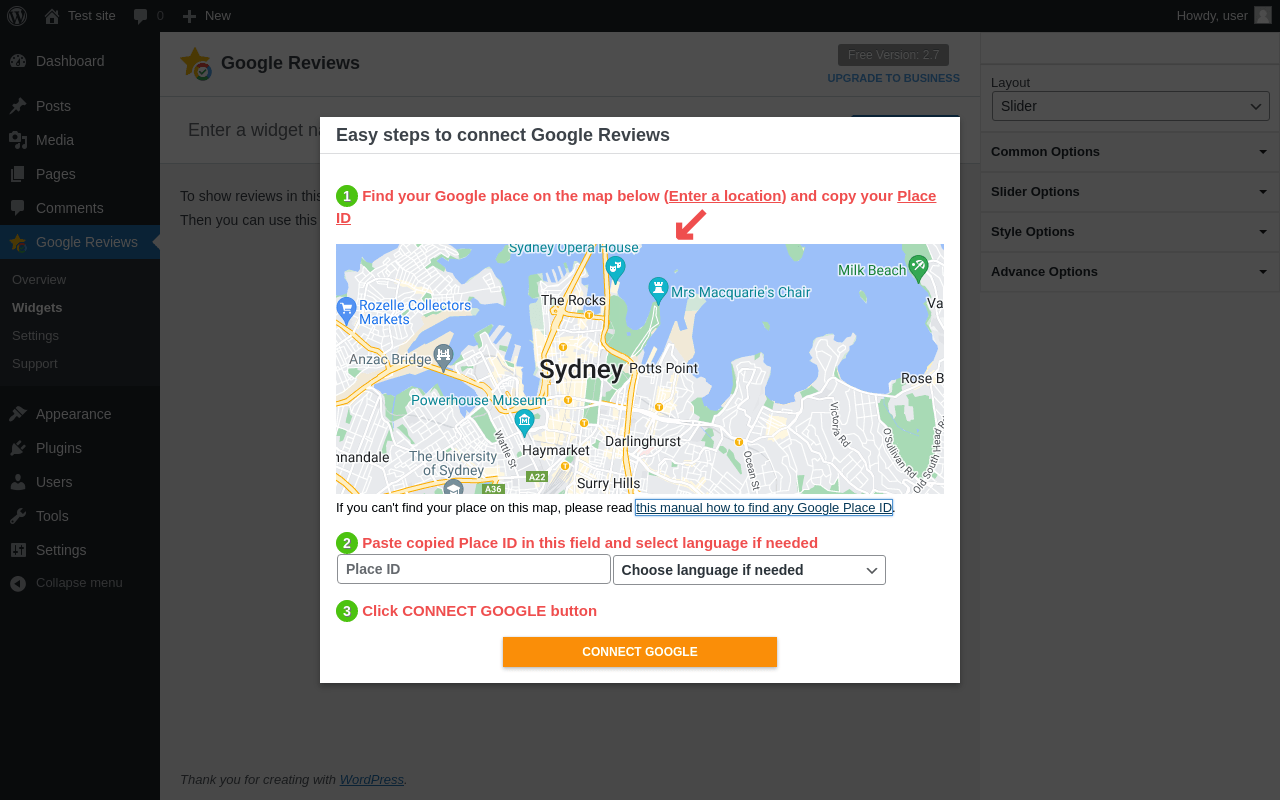Click the Google Reviews plugin logo in header

(x=196, y=64)
